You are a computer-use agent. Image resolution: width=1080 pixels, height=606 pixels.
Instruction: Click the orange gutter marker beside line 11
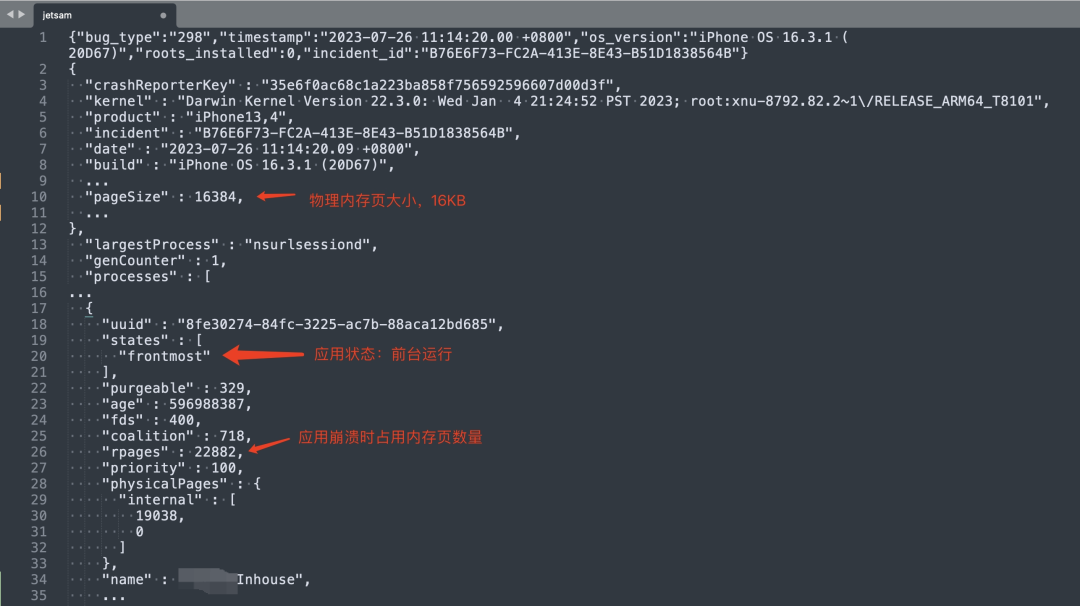point(2,213)
